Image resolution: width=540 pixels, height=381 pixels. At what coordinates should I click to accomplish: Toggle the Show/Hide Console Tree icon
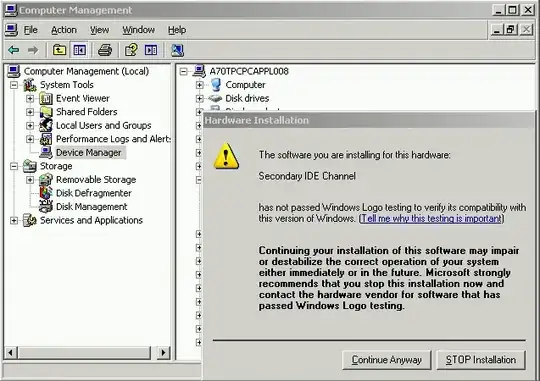point(80,50)
